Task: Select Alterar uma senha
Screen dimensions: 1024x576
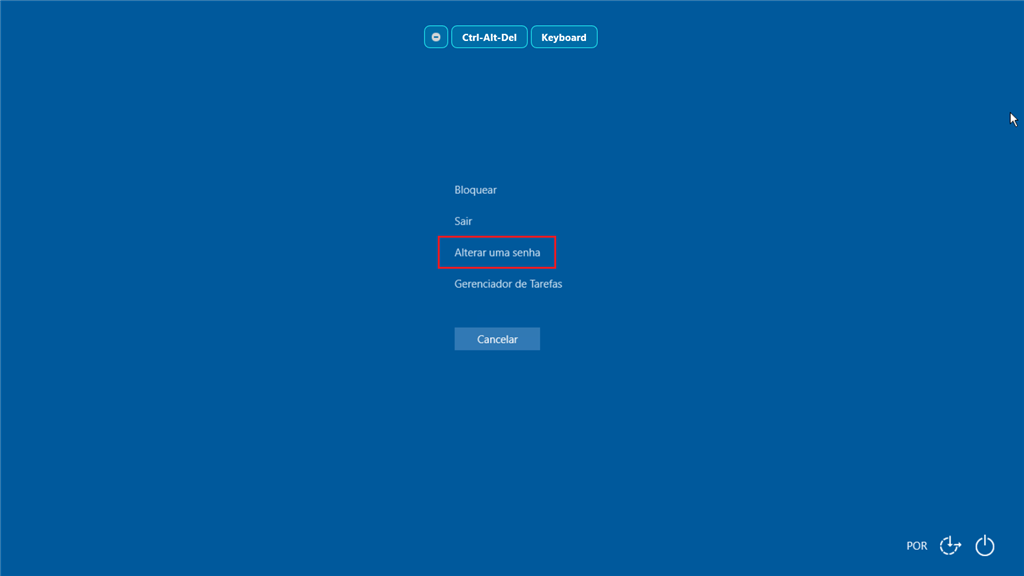Action: (x=497, y=253)
